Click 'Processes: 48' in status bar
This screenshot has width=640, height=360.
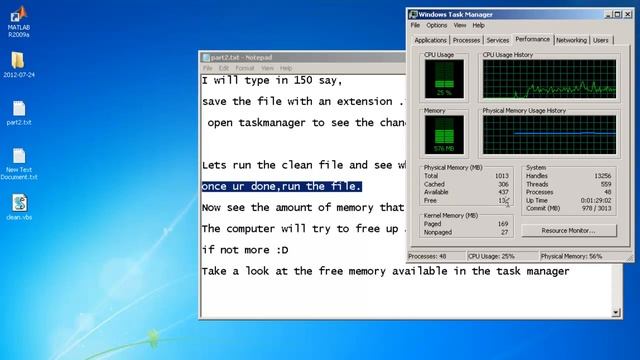click(427, 256)
